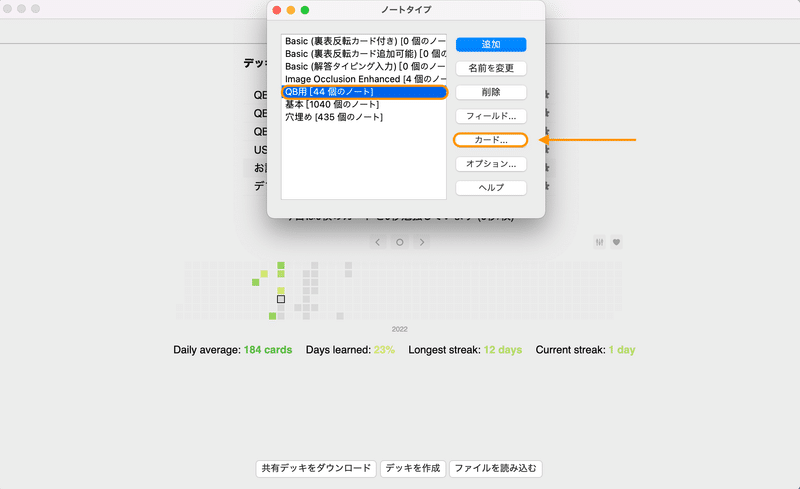
Task: Select the 穴埋め [435 個のノート] row
Action: [364, 117]
